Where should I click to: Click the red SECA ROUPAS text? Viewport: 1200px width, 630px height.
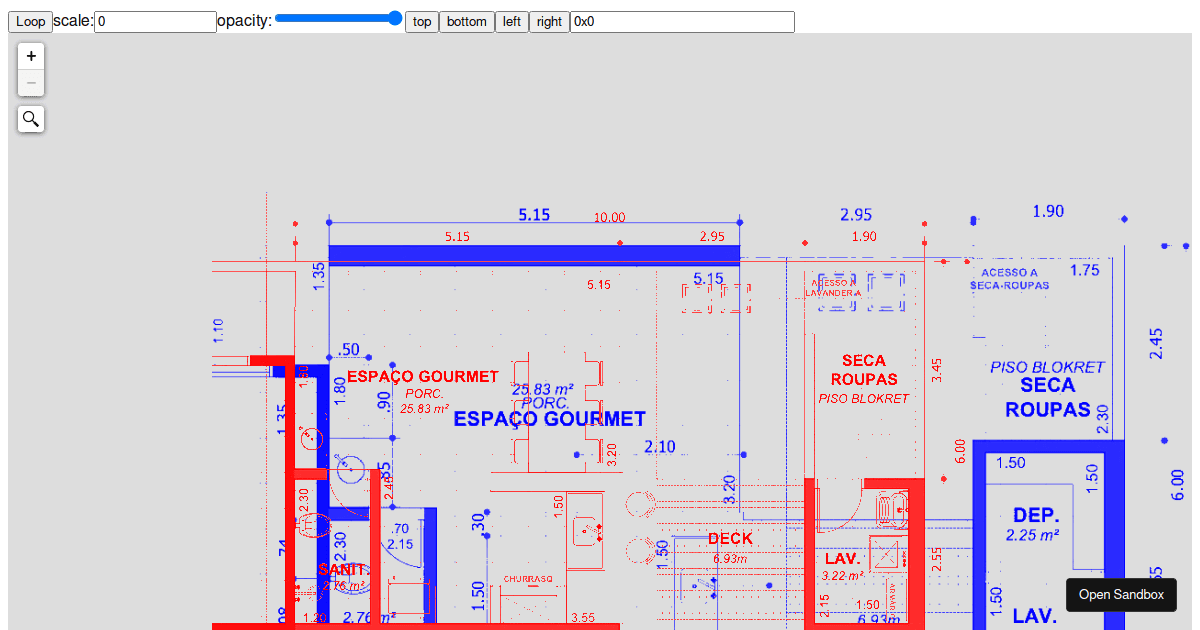pos(863,370)
